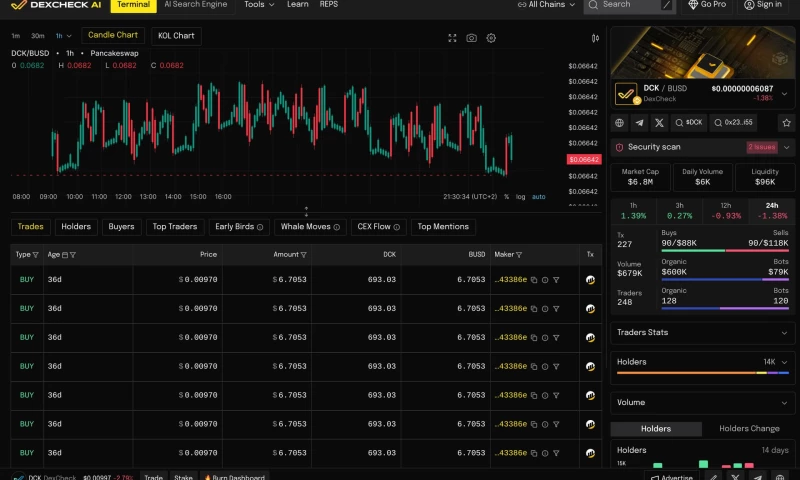Toggle auto scale on the chart
This screenshot has height=480, width=800.
coord(539,197)
